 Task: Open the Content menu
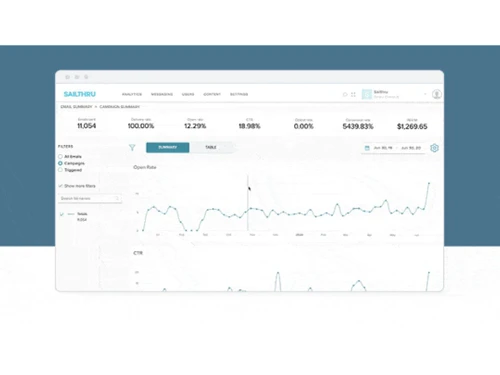point(212,94)
